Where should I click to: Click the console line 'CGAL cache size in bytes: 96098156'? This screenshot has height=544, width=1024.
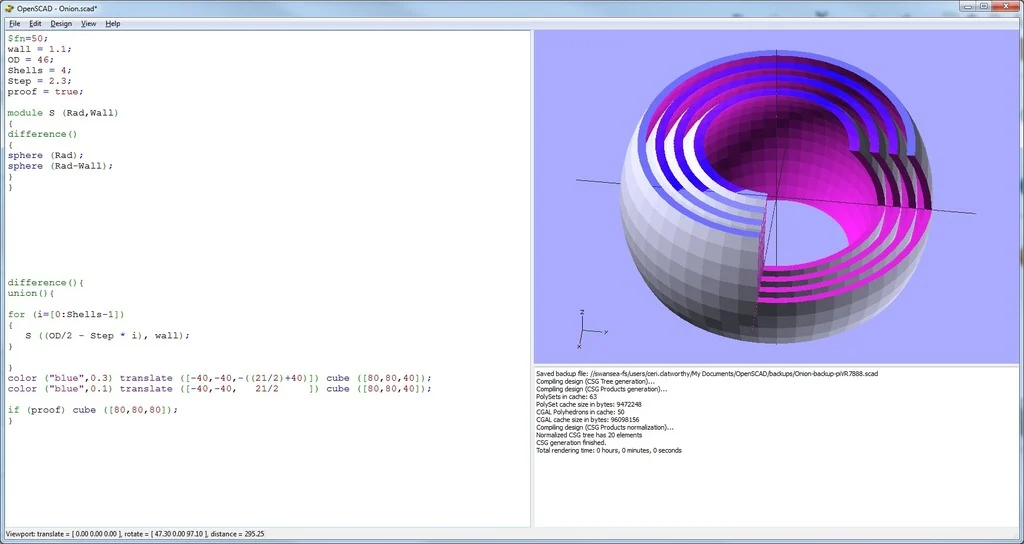(x=588, y=420)
